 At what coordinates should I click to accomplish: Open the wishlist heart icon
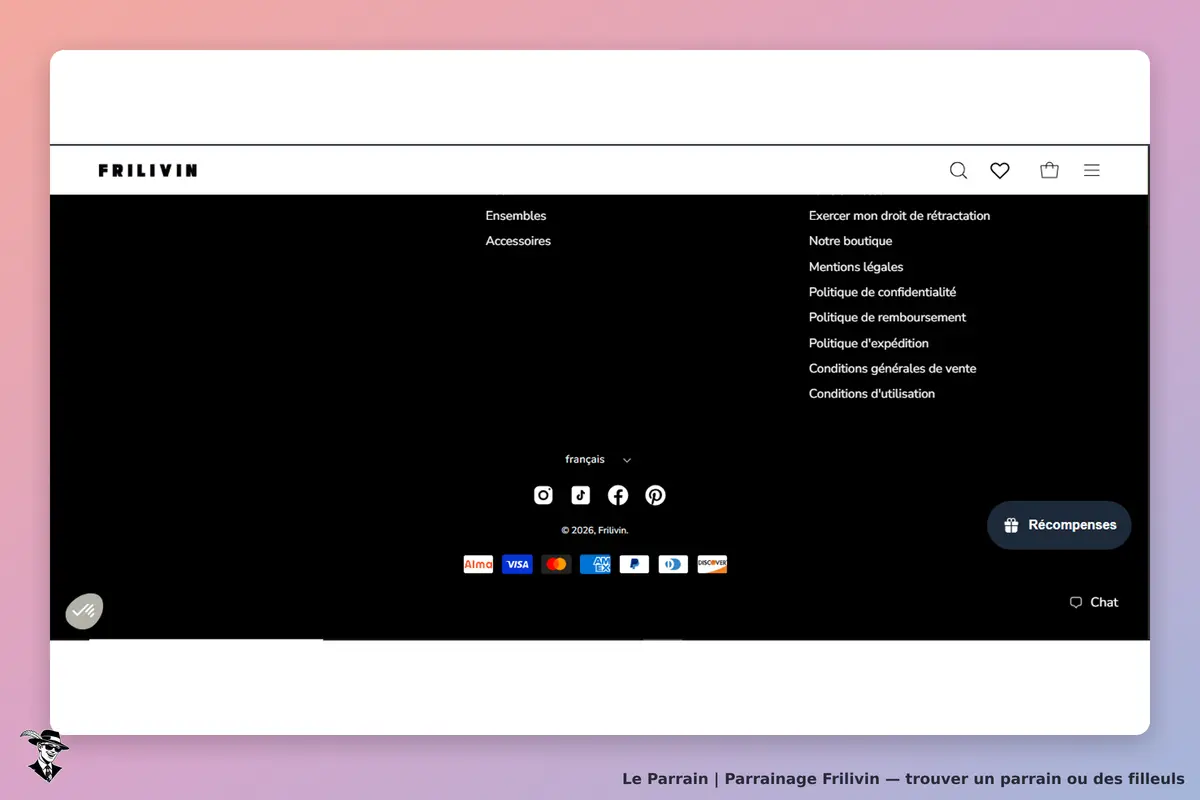(x=1000, y=171)
